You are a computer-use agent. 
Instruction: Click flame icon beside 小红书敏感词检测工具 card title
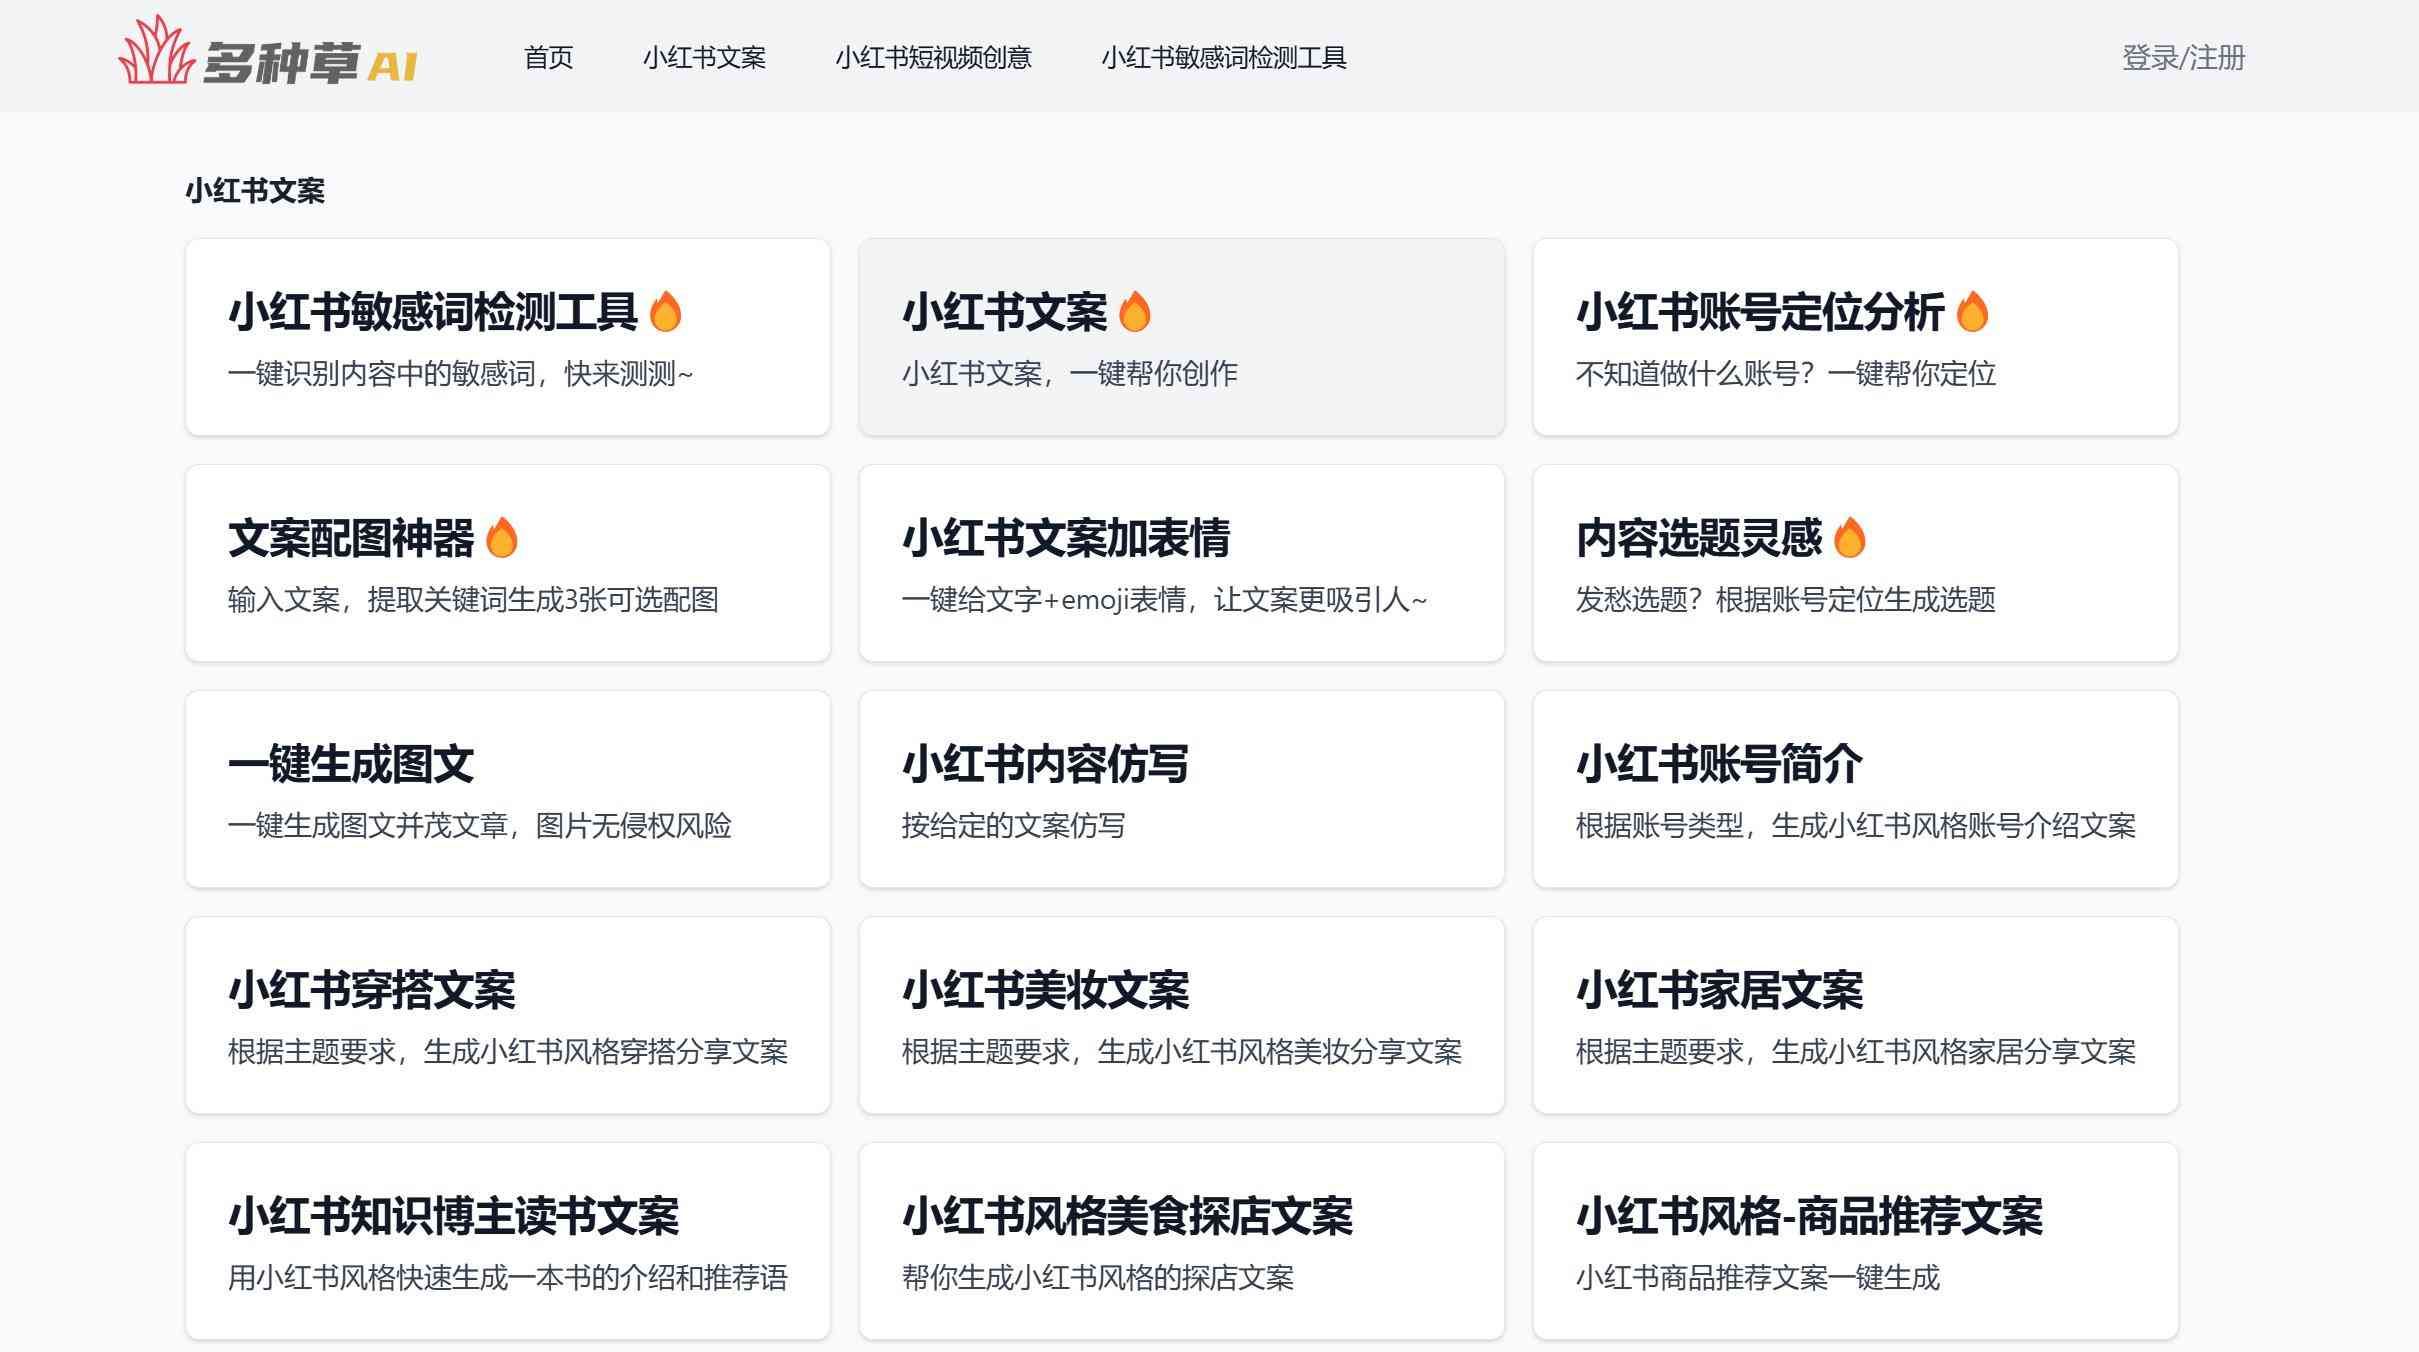coord(665,312)
